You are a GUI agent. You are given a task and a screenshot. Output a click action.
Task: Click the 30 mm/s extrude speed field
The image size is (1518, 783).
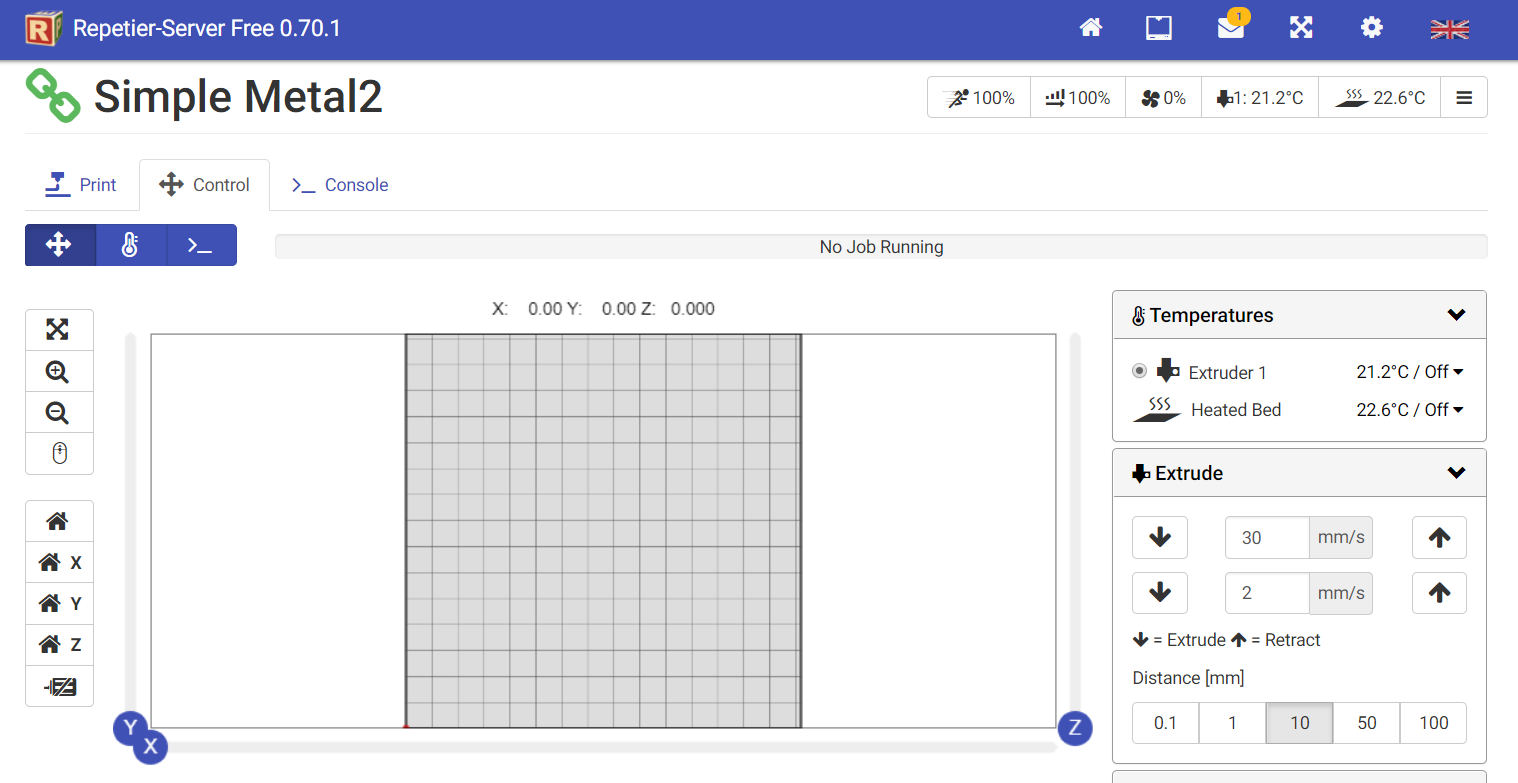(x=1267, y=538)
